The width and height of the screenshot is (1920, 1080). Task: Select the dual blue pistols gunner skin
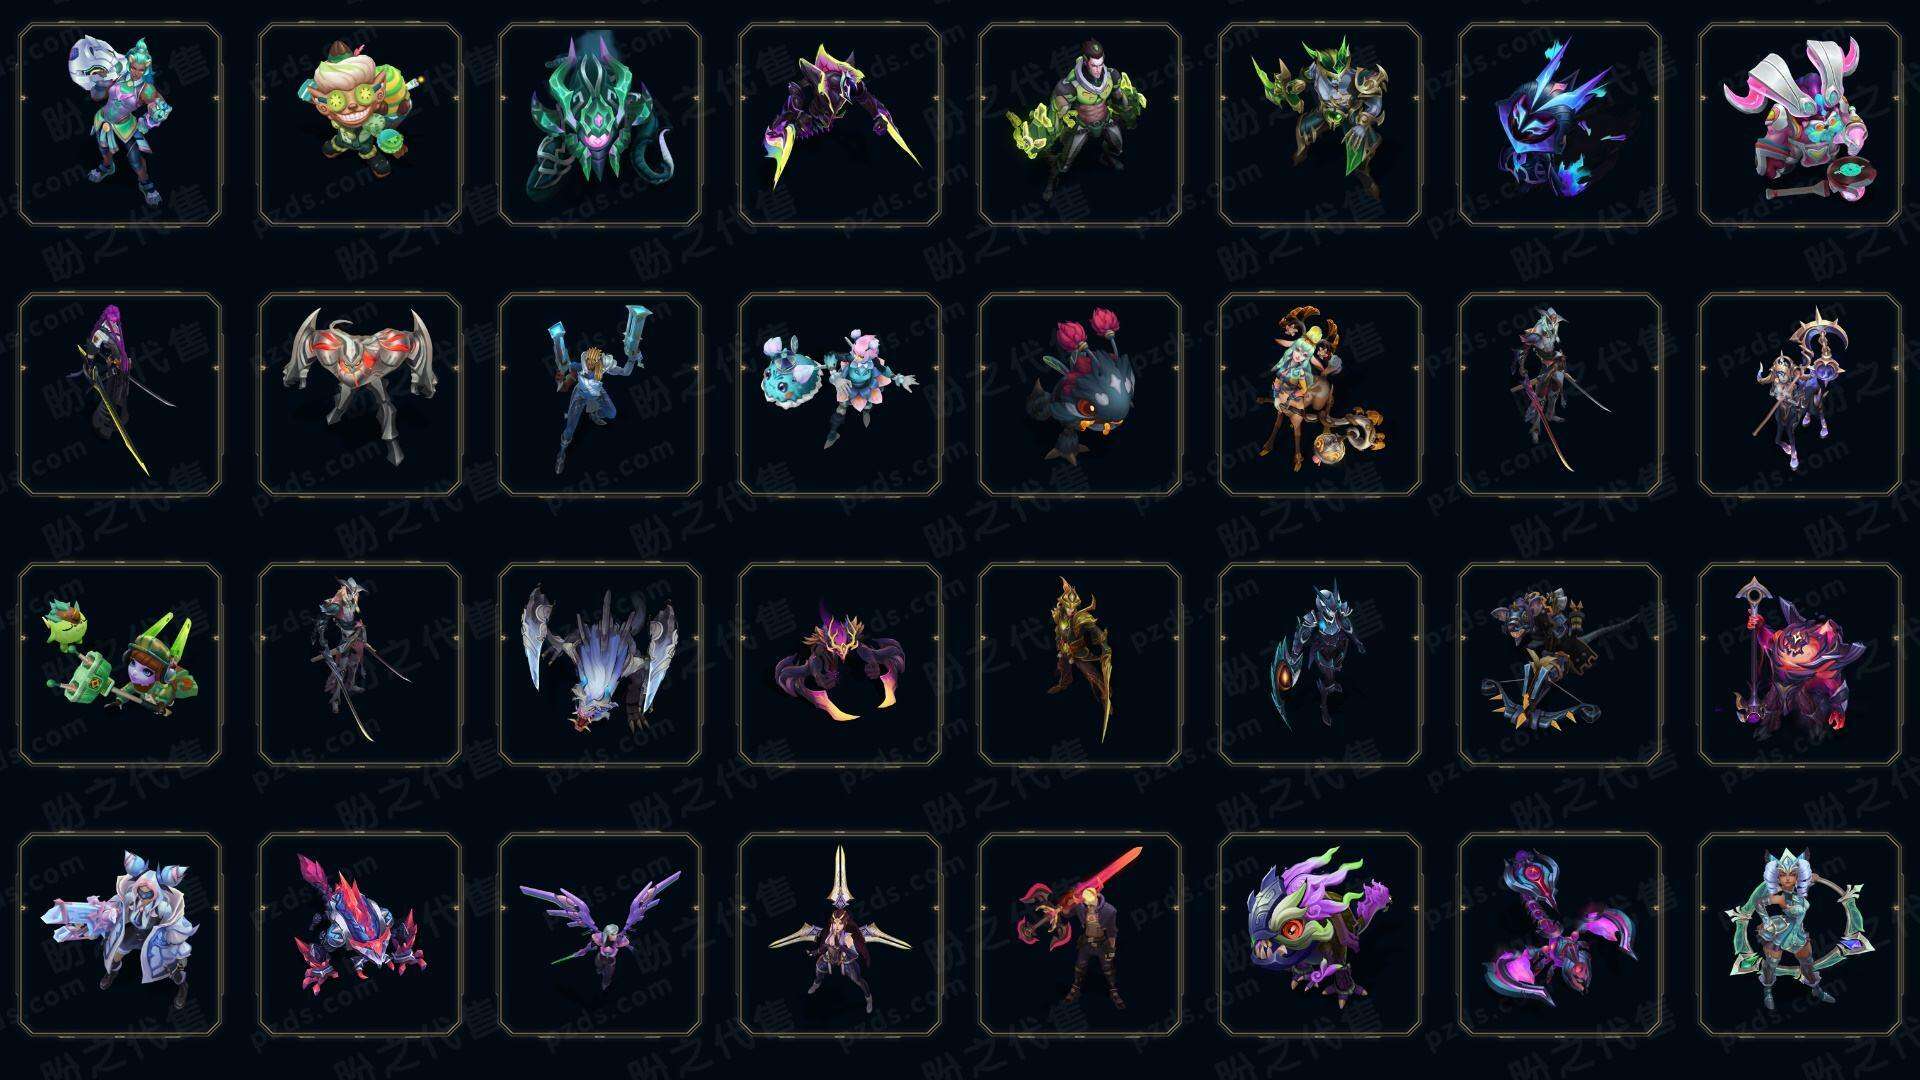[x=600, y=394]
